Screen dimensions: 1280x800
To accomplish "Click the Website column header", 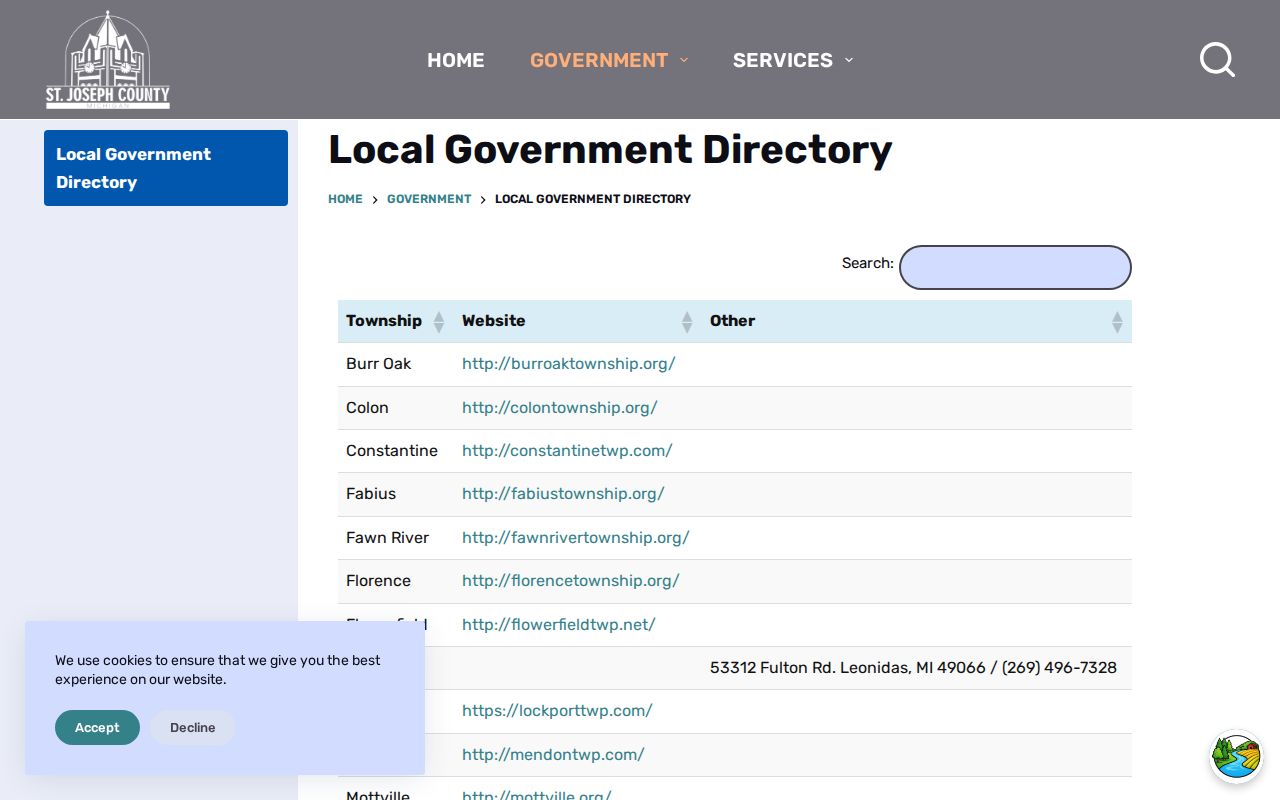I will (x=578, y=321).
